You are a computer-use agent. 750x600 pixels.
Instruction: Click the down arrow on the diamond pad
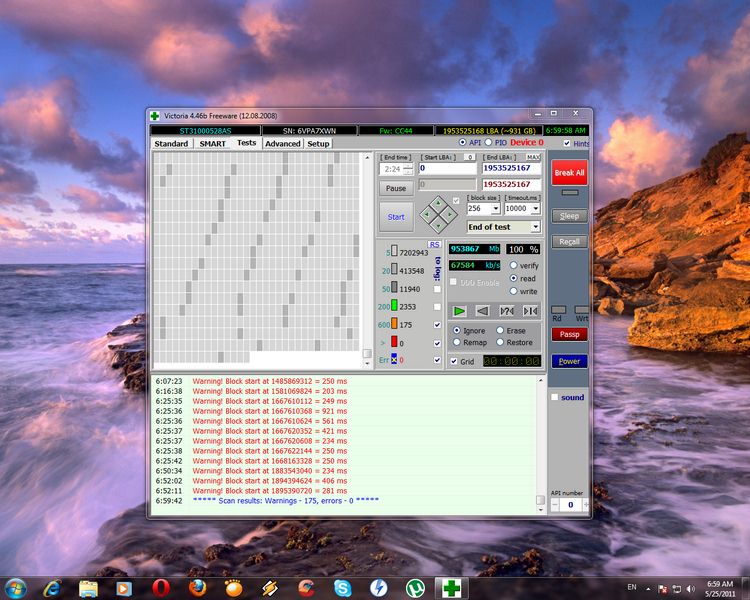[x=438, y=226]
